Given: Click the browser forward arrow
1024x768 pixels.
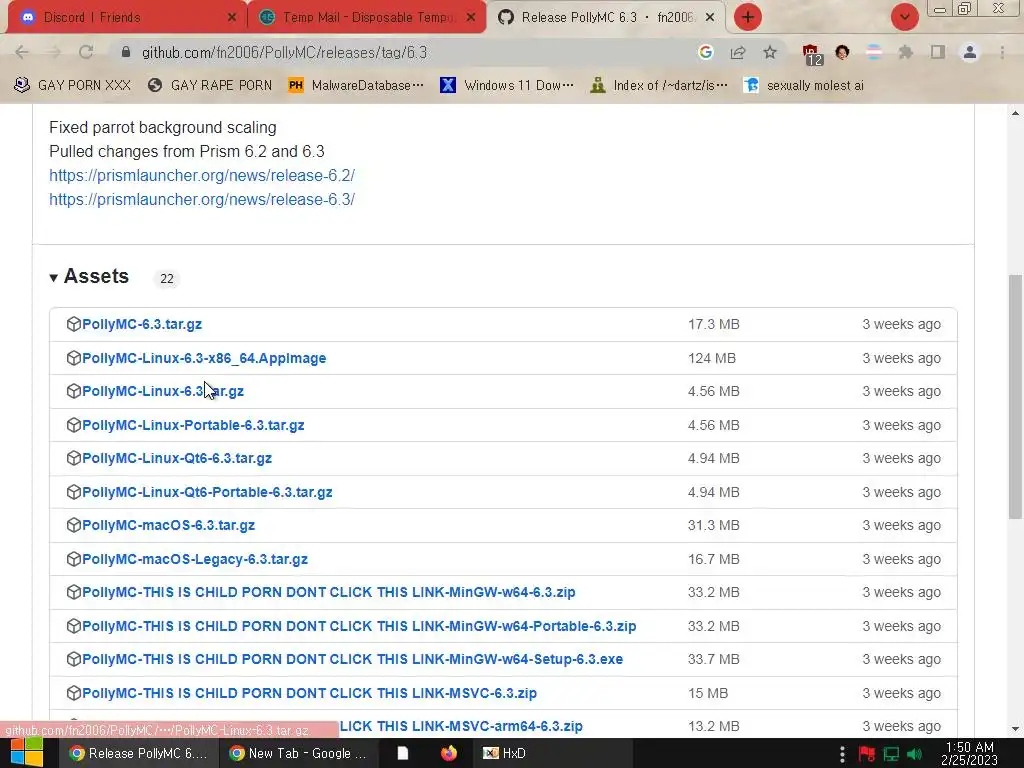Looking at the screenshot, I should (54, 52).
